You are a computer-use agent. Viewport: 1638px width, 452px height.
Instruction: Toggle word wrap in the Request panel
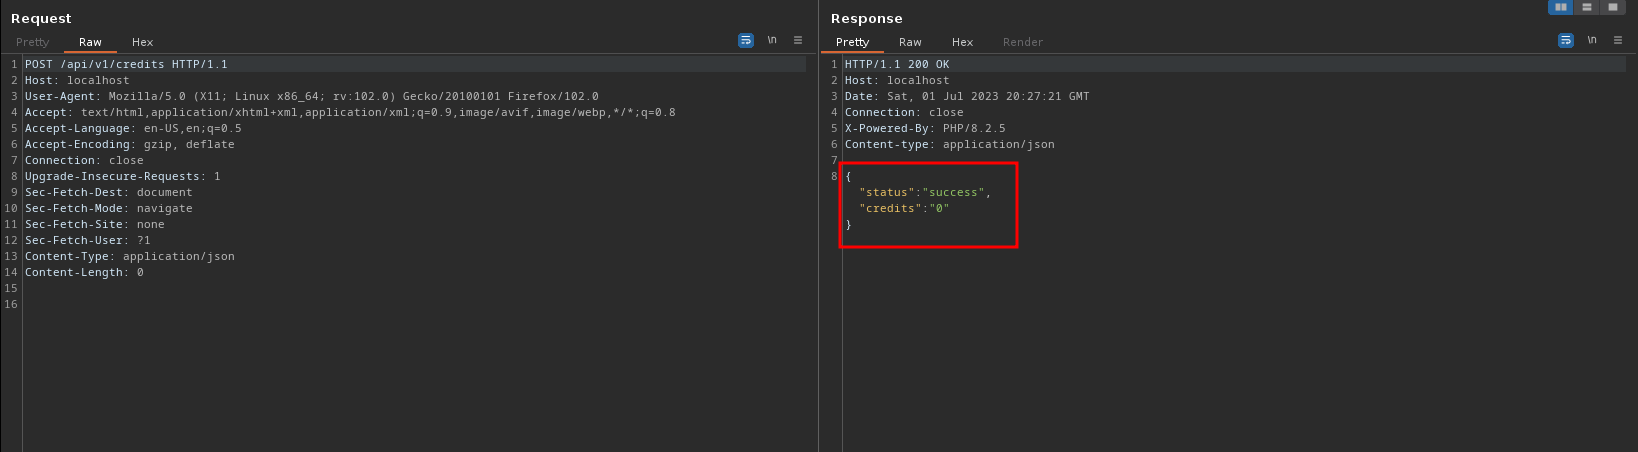click(745, 41)
